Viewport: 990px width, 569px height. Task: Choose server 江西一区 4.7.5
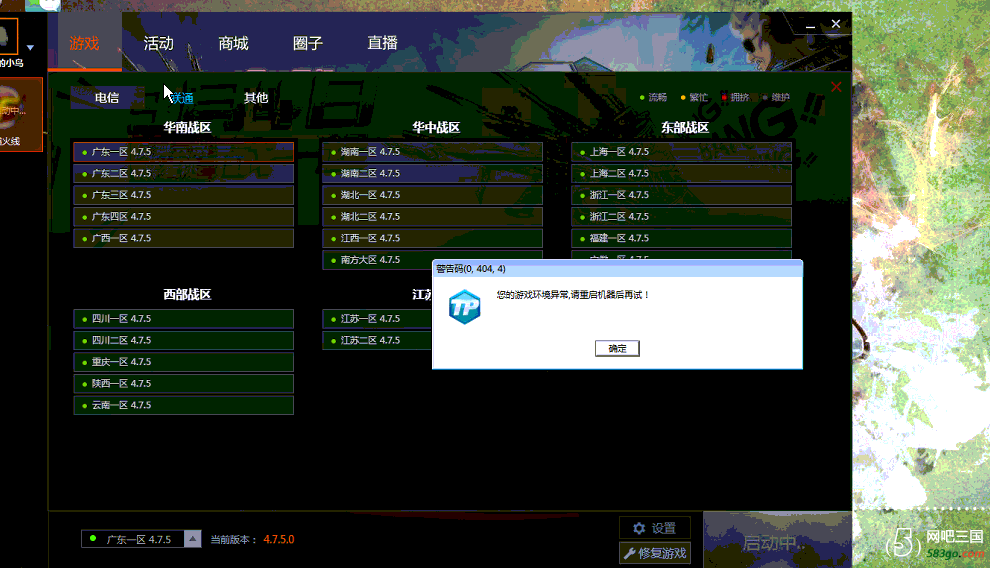click(x=432, y=238)
